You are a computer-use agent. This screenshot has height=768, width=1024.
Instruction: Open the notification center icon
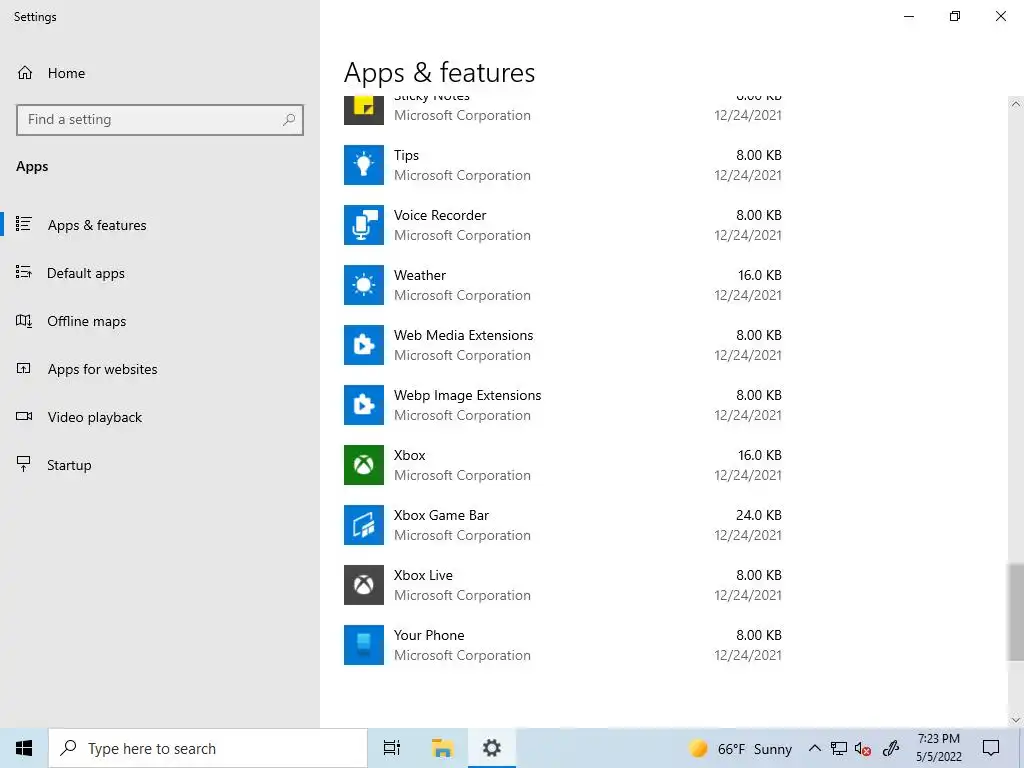point(991,748)
